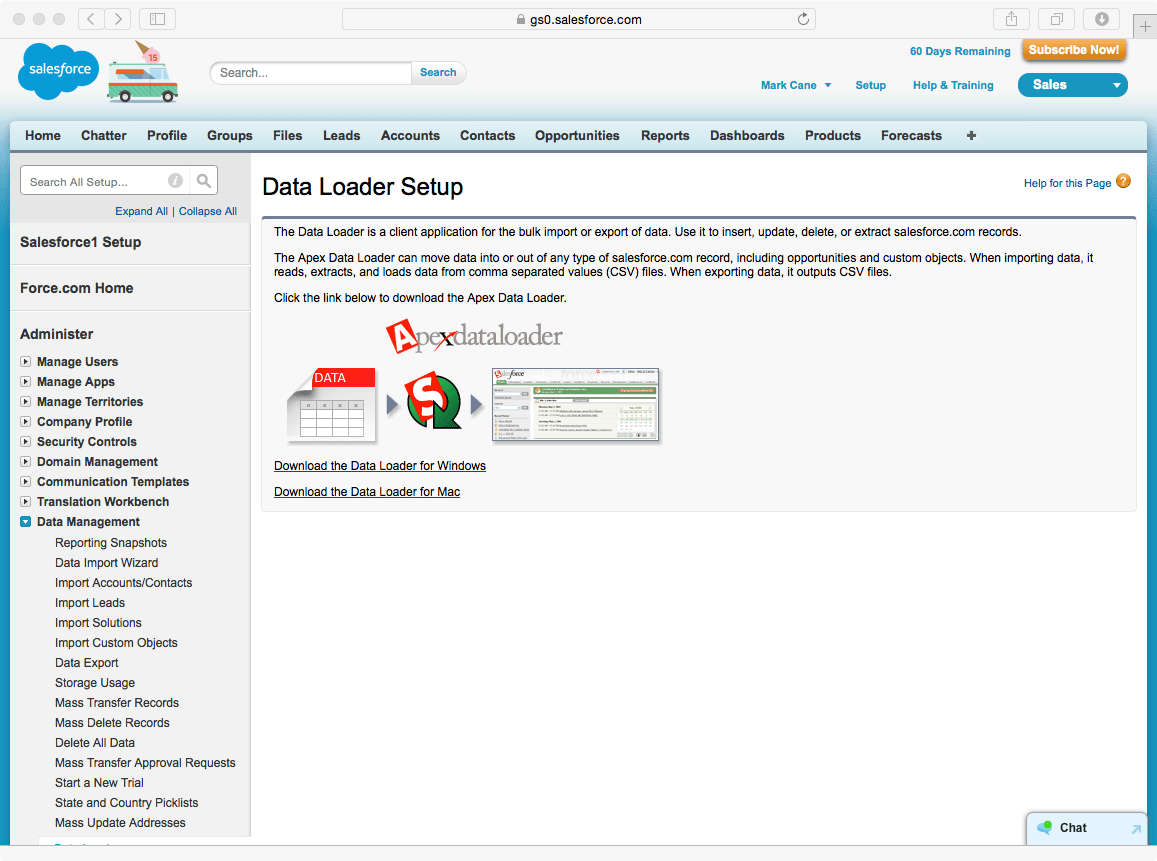1157x861 pixels.
Task: Toggle the Safari sidebar button
Action: coord(157,19)
